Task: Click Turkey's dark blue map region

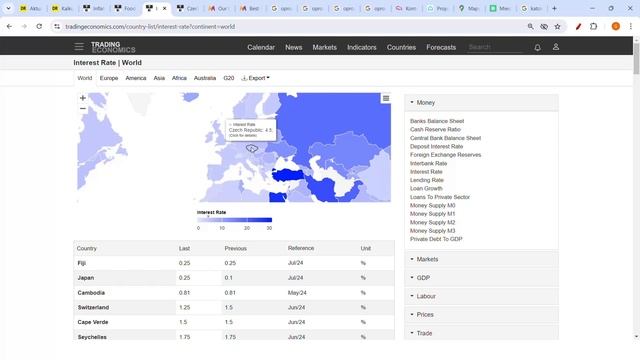Action: pyautogui.click(x=288, y=175)
